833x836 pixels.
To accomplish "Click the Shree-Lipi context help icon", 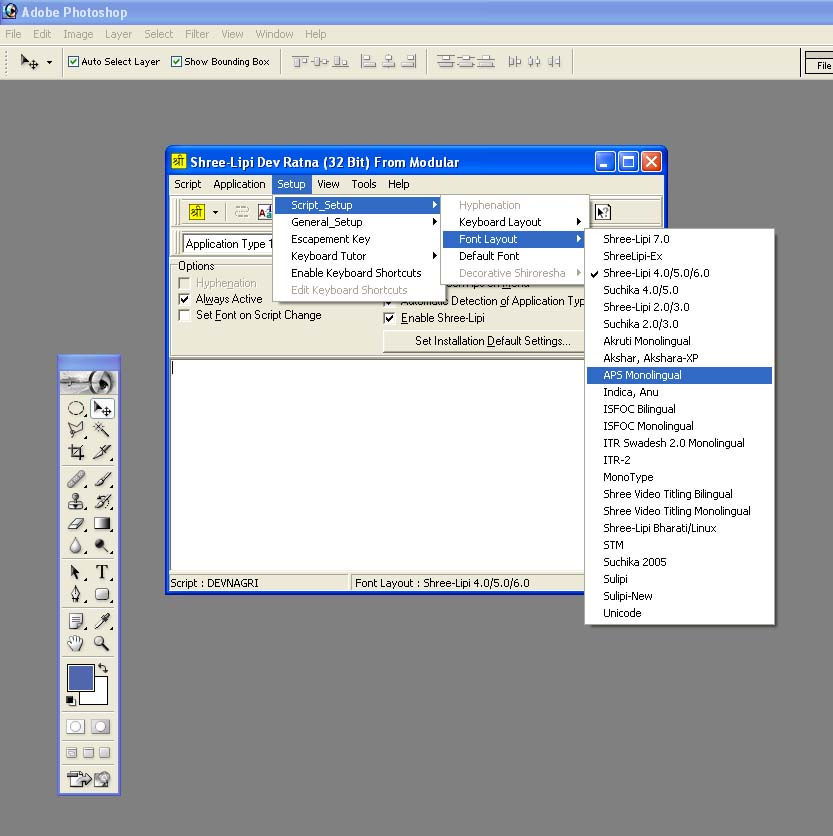I will [x=603, y=212].
